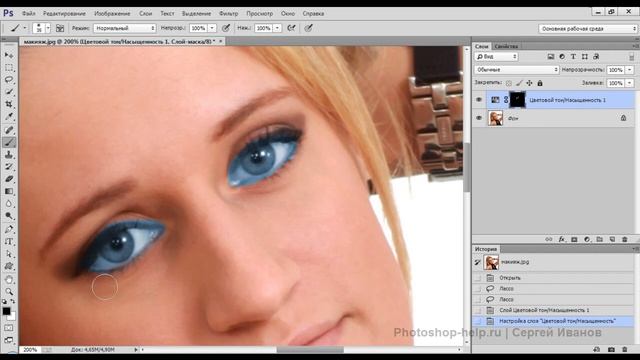Click the layer mask thumbnail

click(x=517, y=100)
